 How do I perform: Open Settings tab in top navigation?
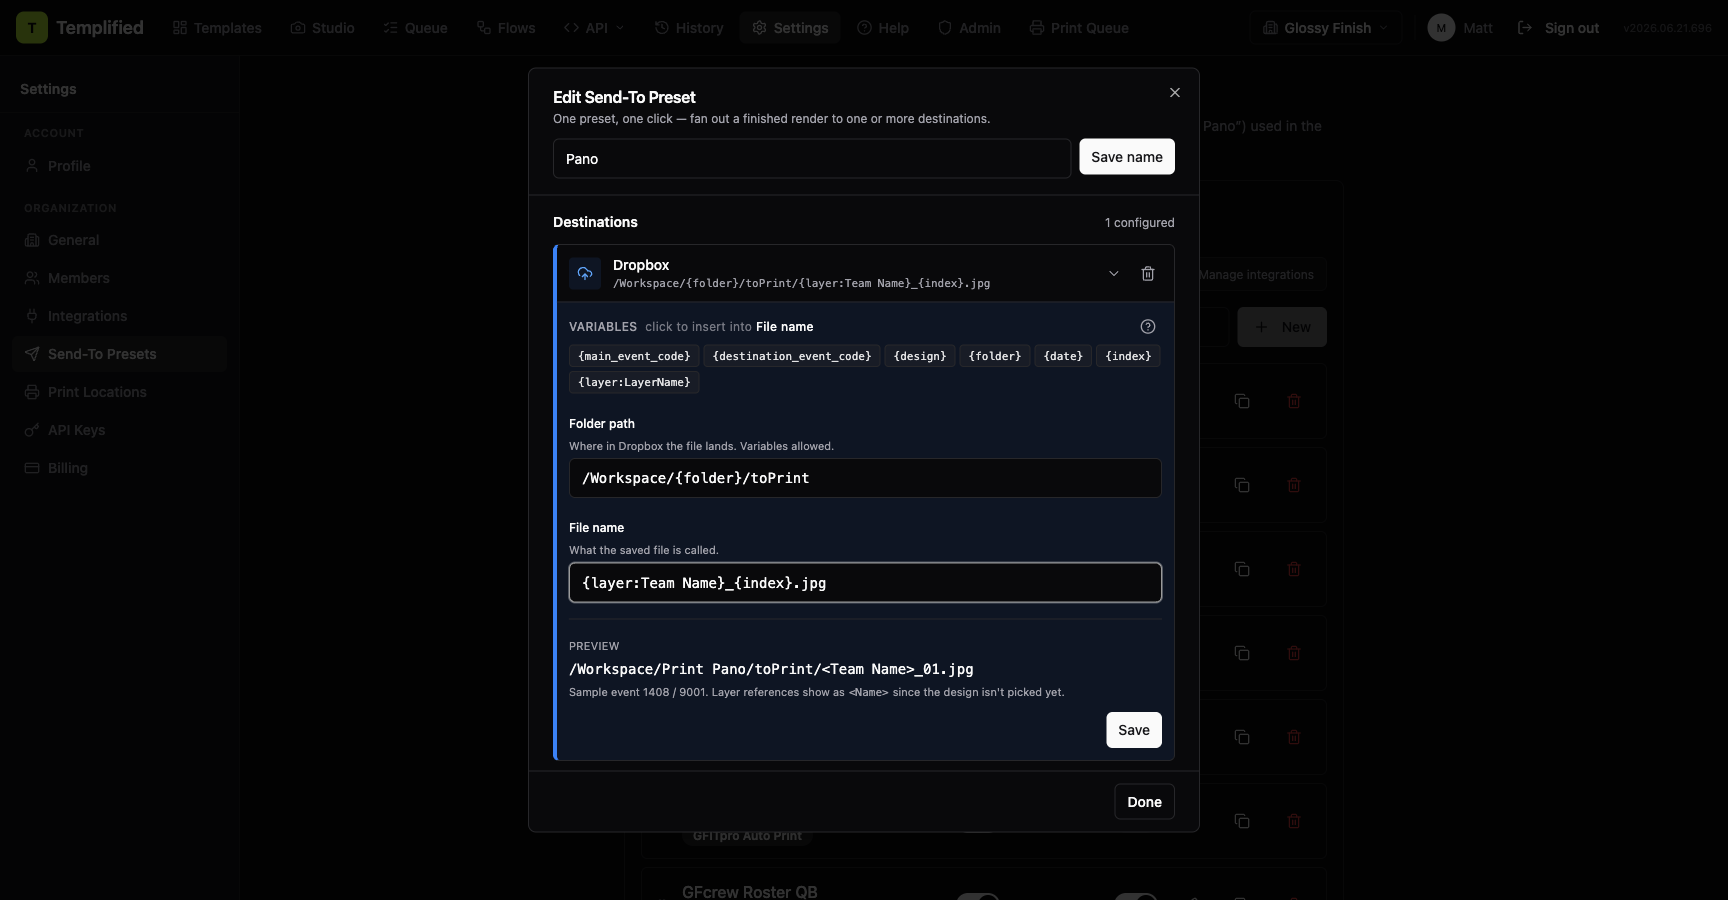tap(790, 28)
